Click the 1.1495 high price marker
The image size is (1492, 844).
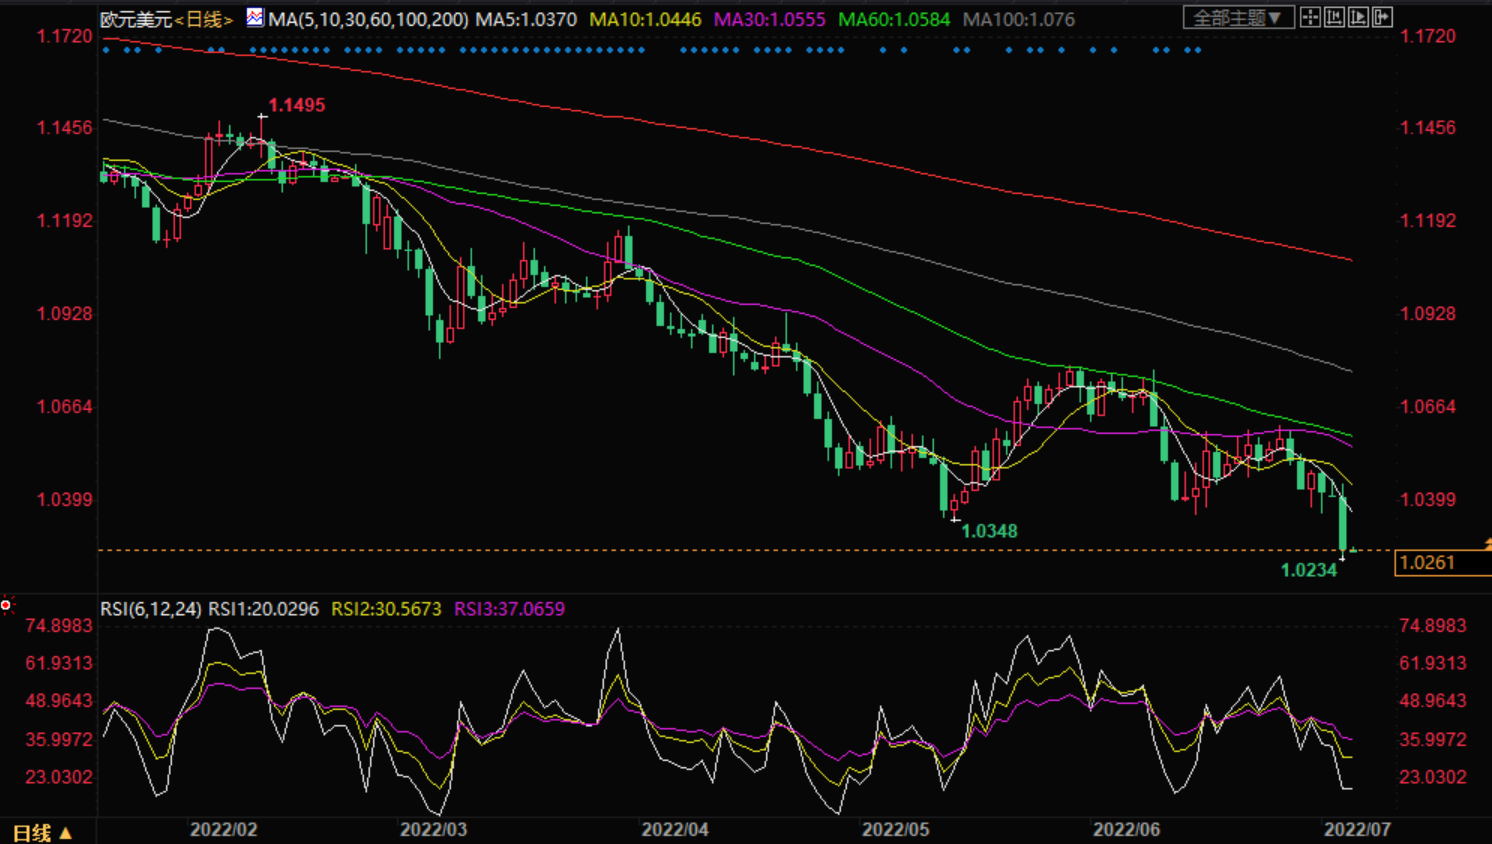pyautogui.click(x=296, y=105)
